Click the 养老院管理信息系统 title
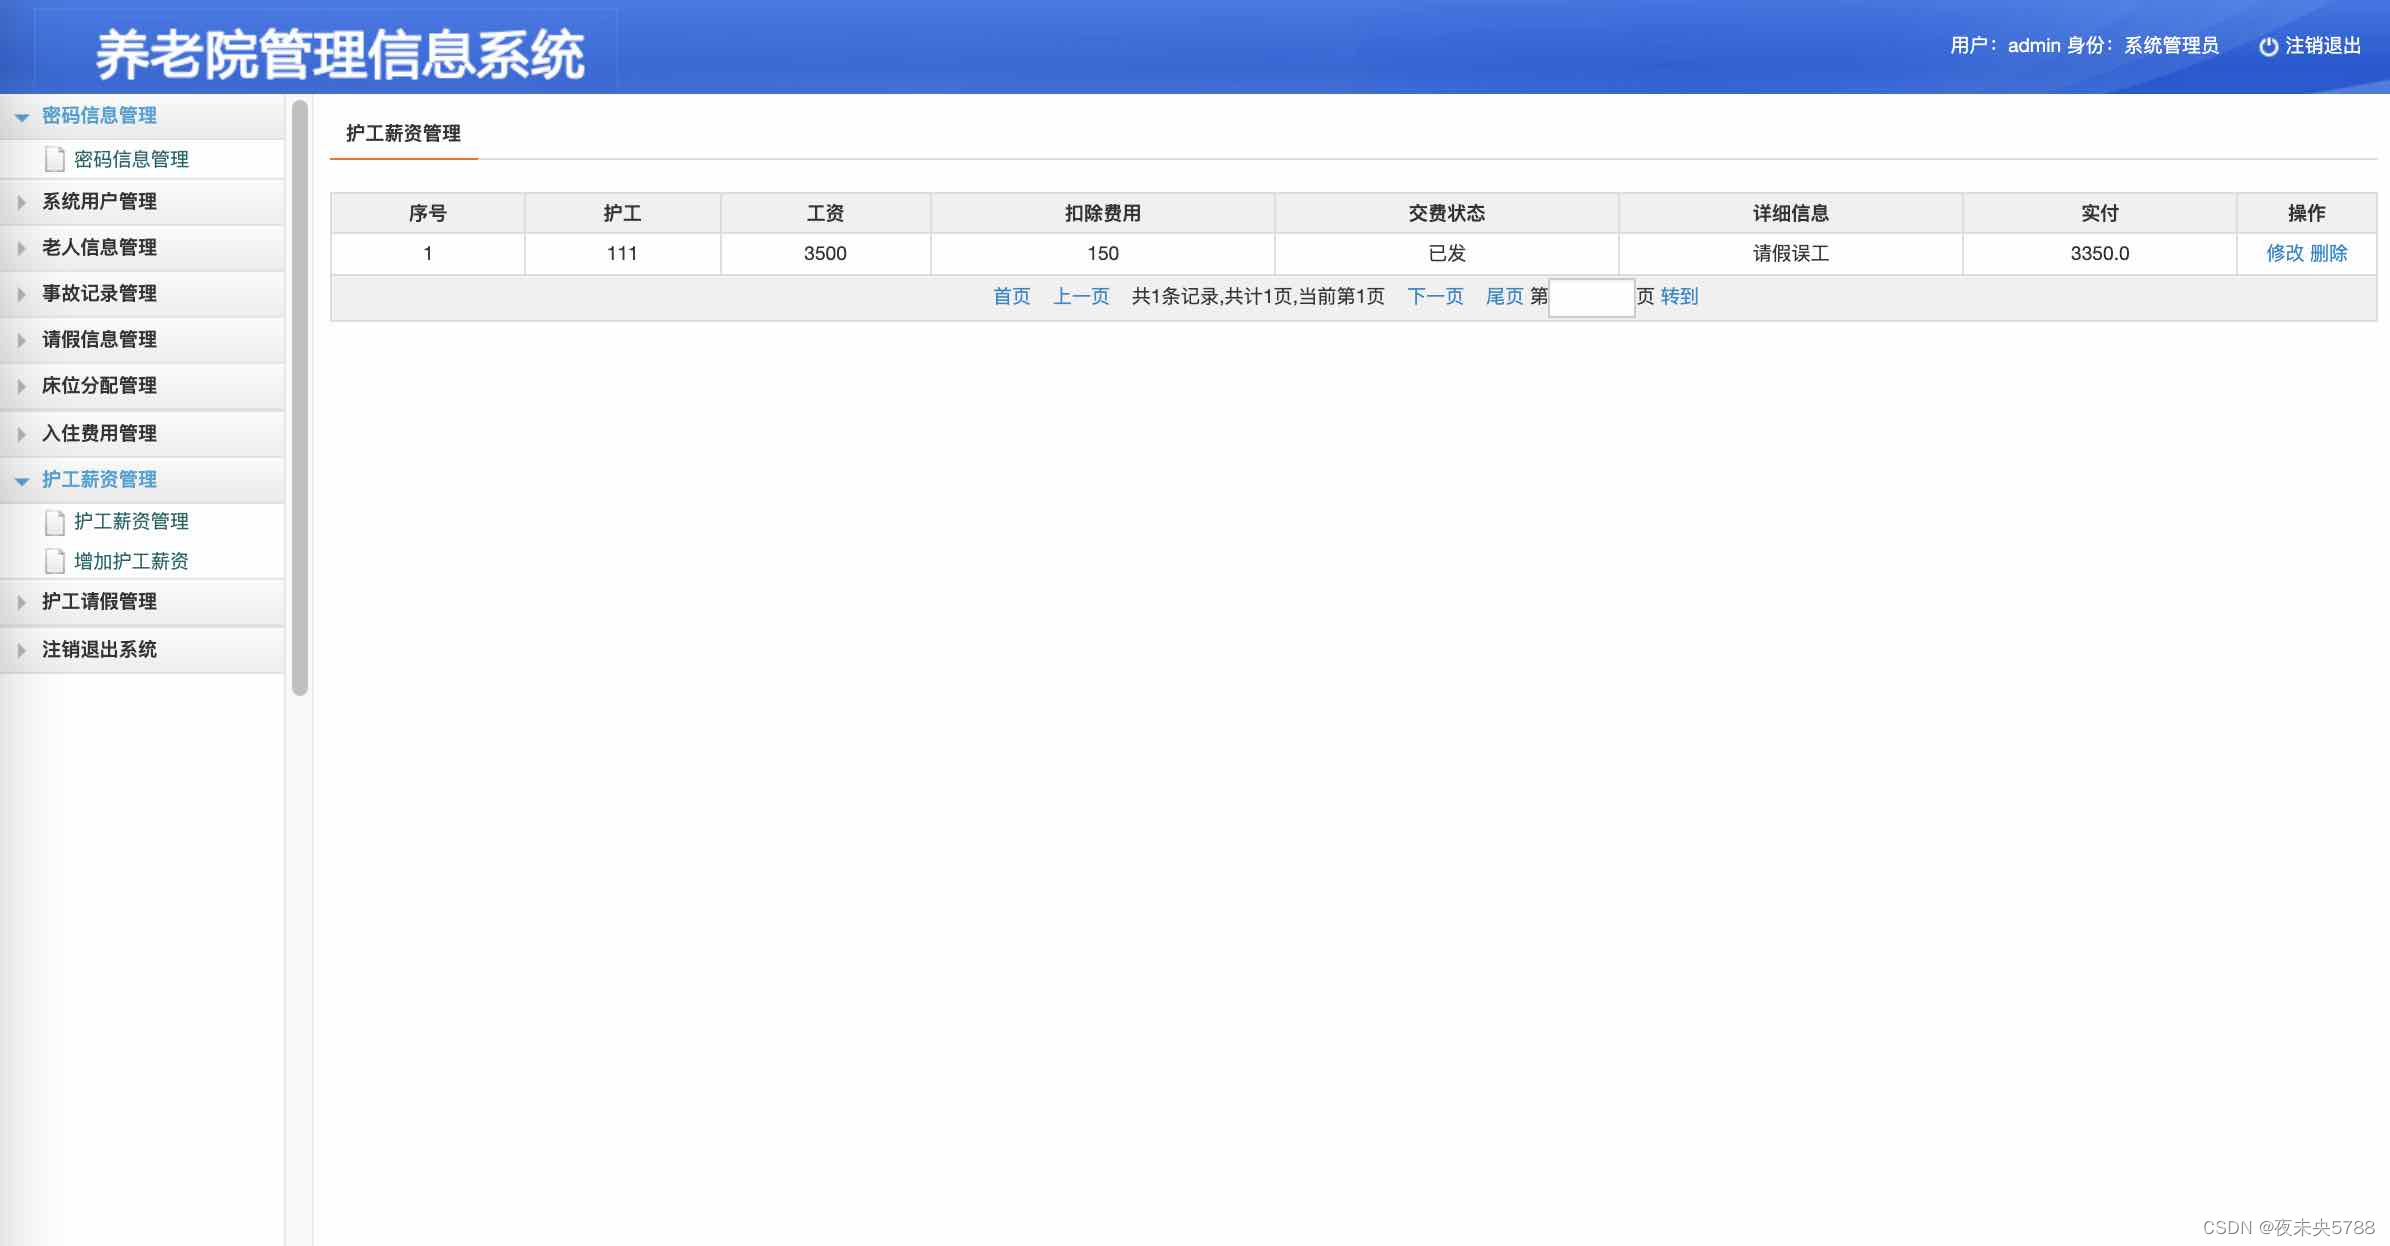 point(340,54)
